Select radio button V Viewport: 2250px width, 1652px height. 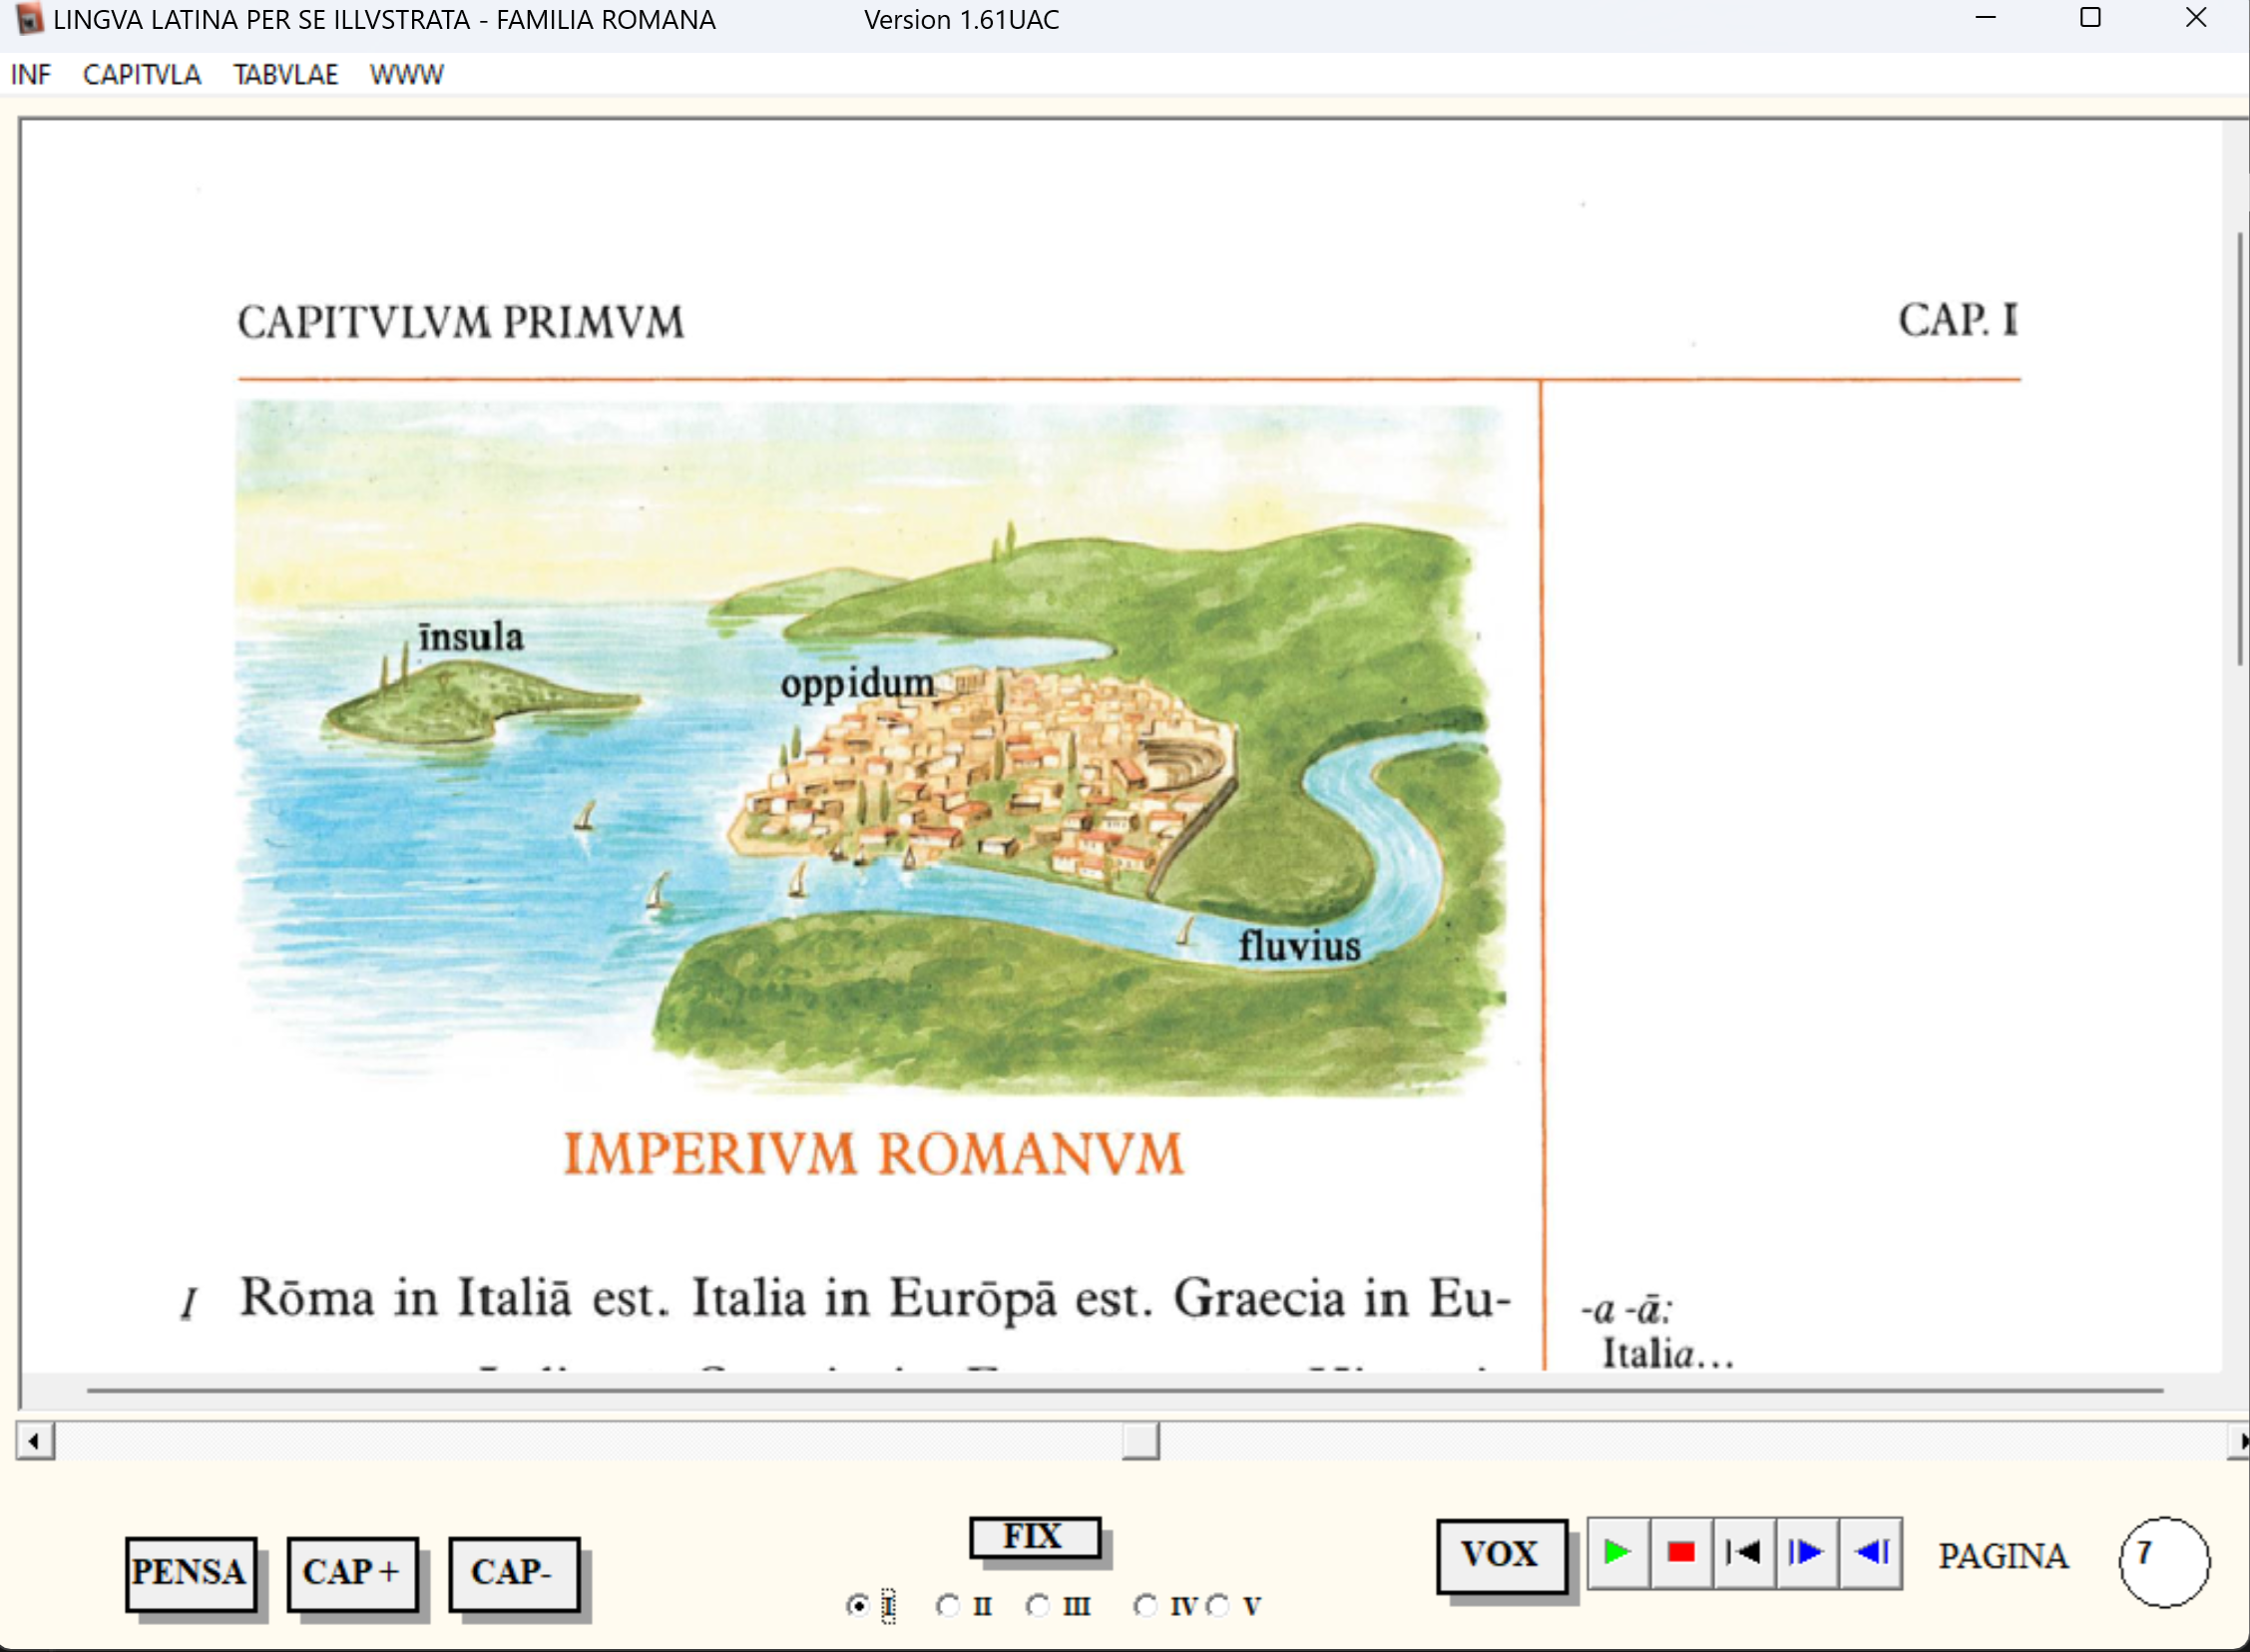[x=1217, y=1606]
